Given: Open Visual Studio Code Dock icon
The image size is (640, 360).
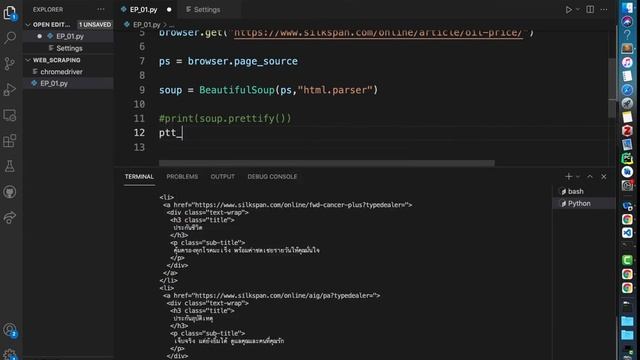Looking at the screenshot, I should pyautogui.click(x=627, y=233).
